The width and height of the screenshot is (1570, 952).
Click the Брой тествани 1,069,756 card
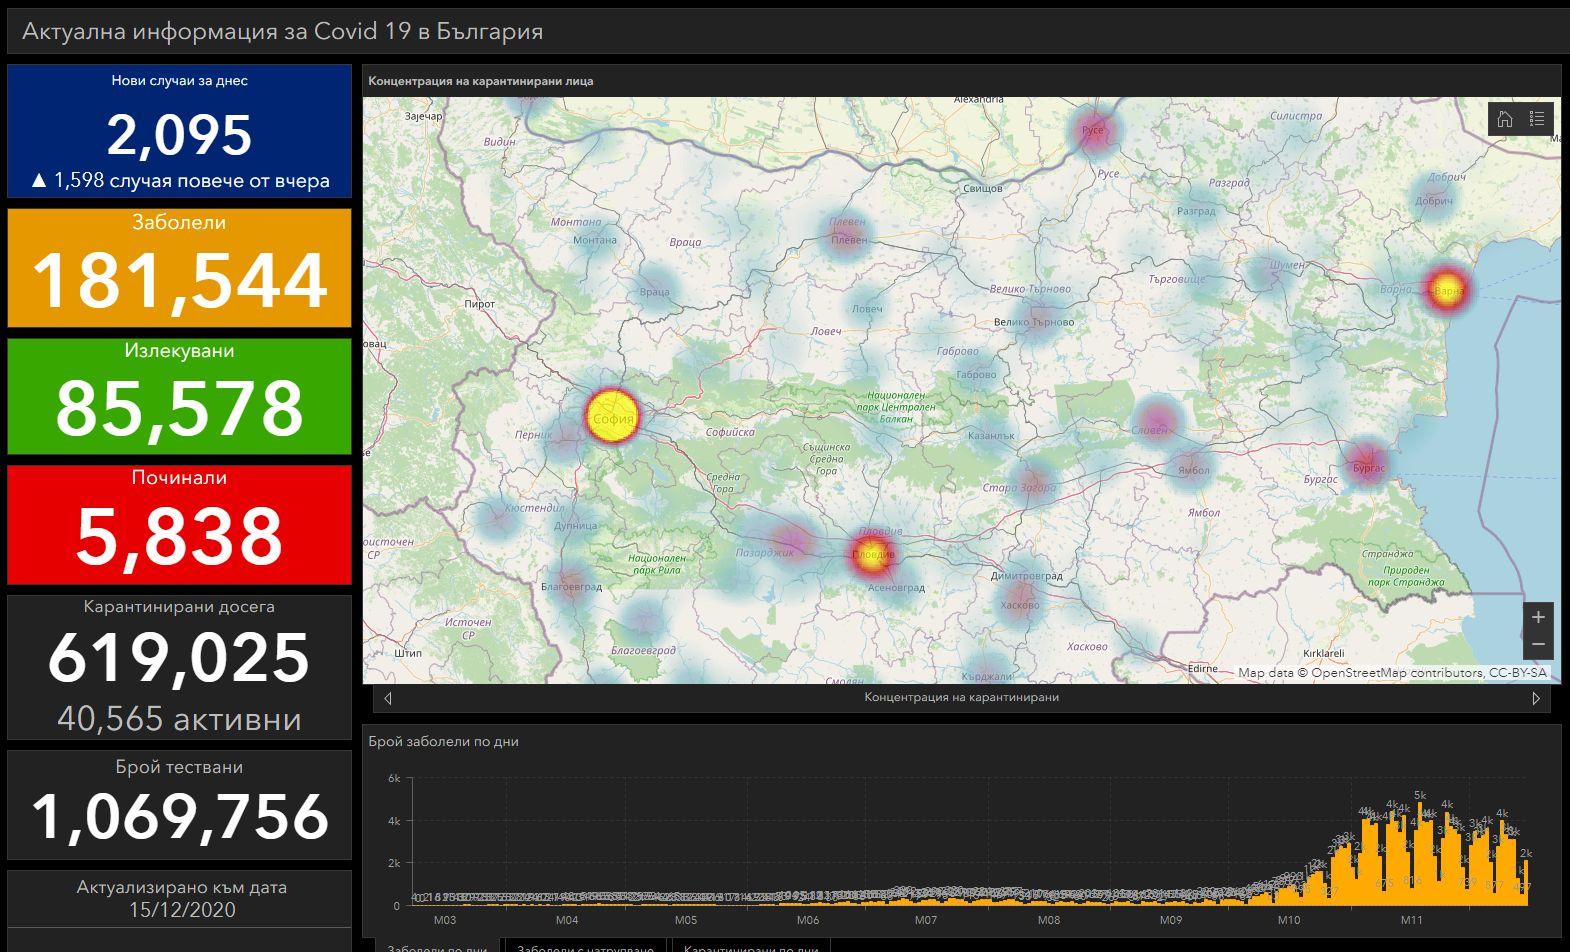point(180,805)
